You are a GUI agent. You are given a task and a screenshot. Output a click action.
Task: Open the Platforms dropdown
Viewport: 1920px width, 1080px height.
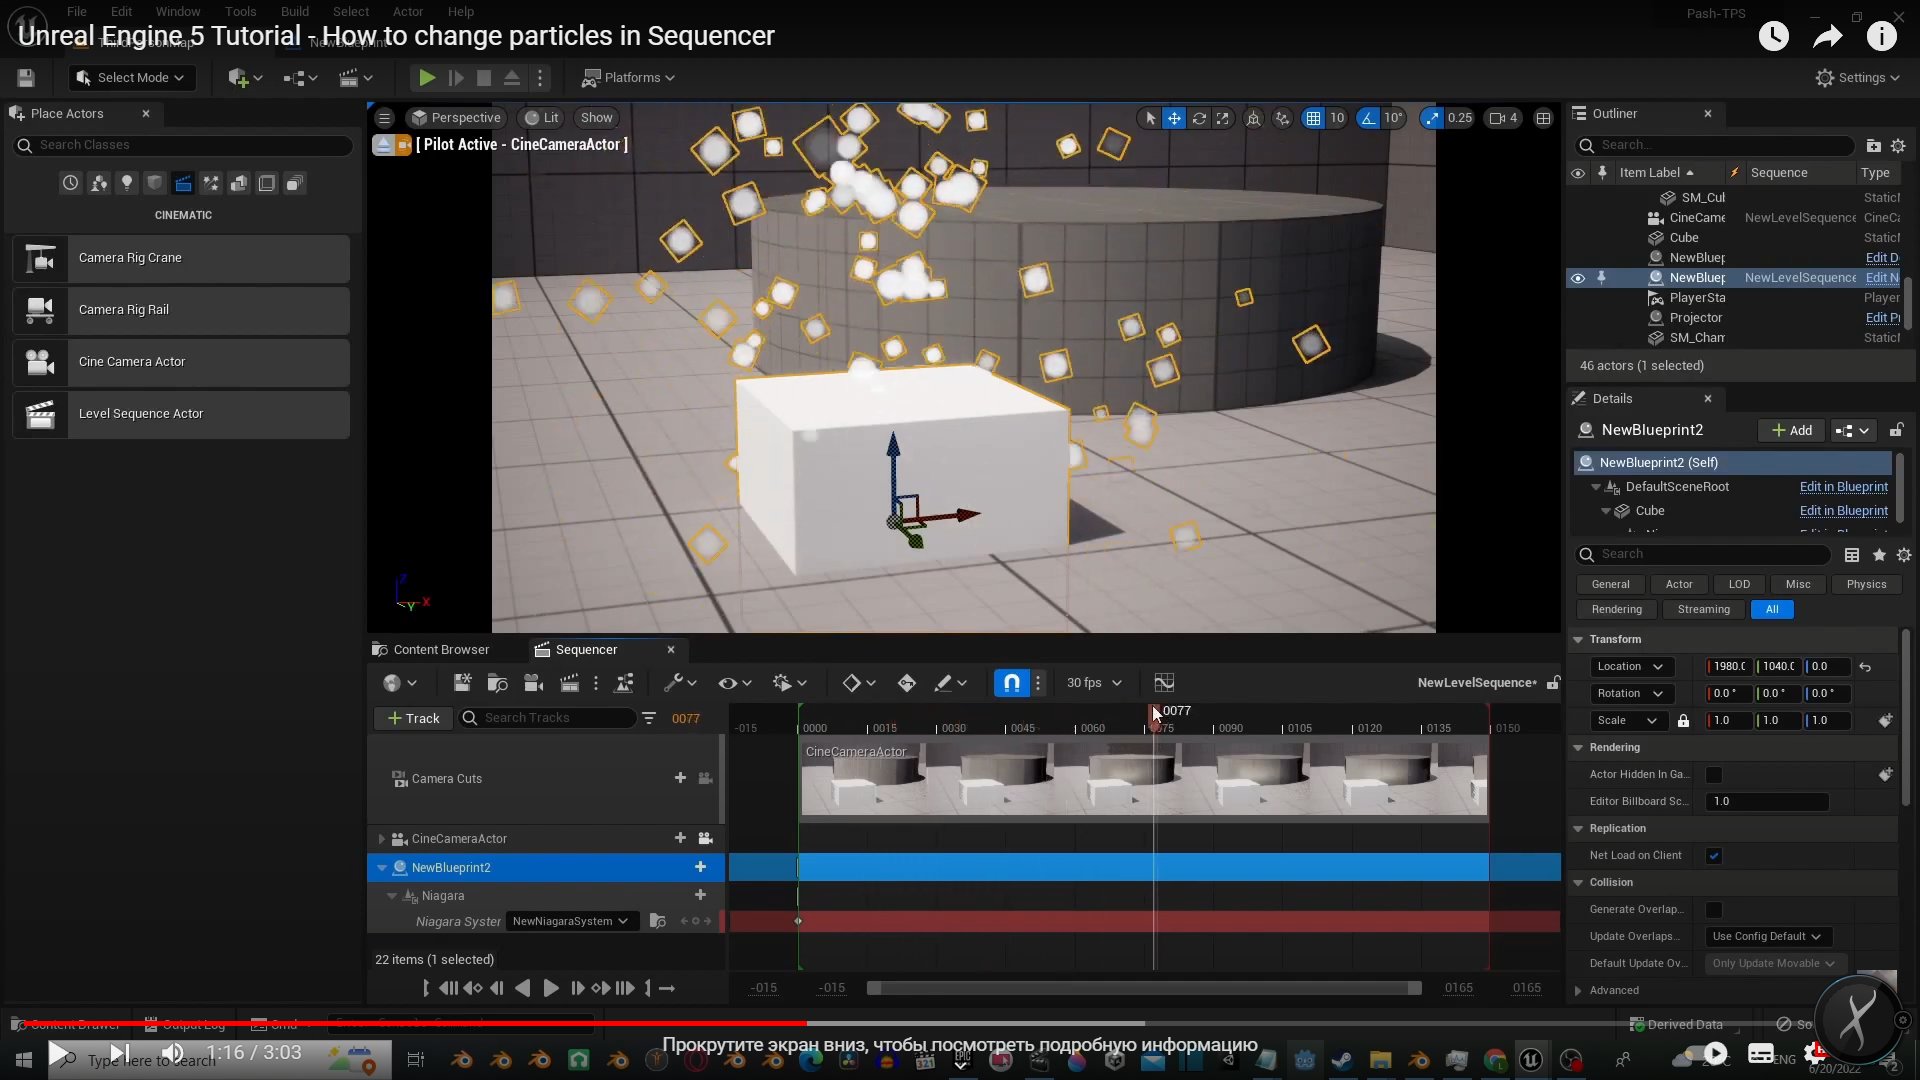(629, 78)
